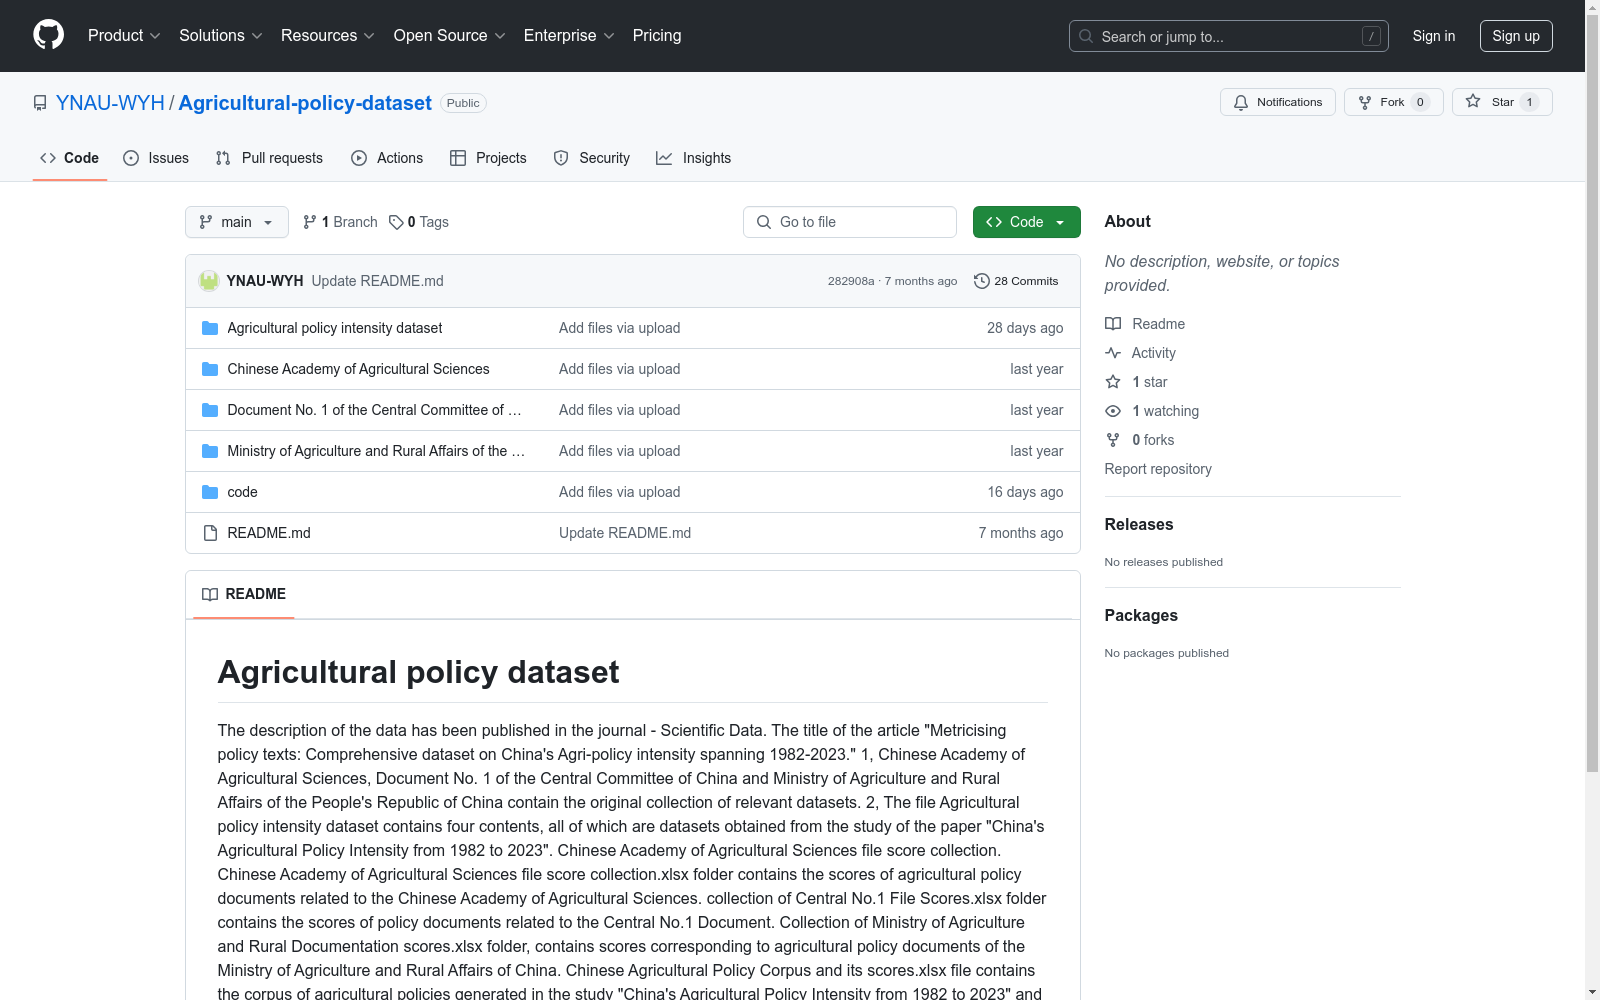Click the Packages heading
1600x1000 pixels.
[x=1141, y=615]
